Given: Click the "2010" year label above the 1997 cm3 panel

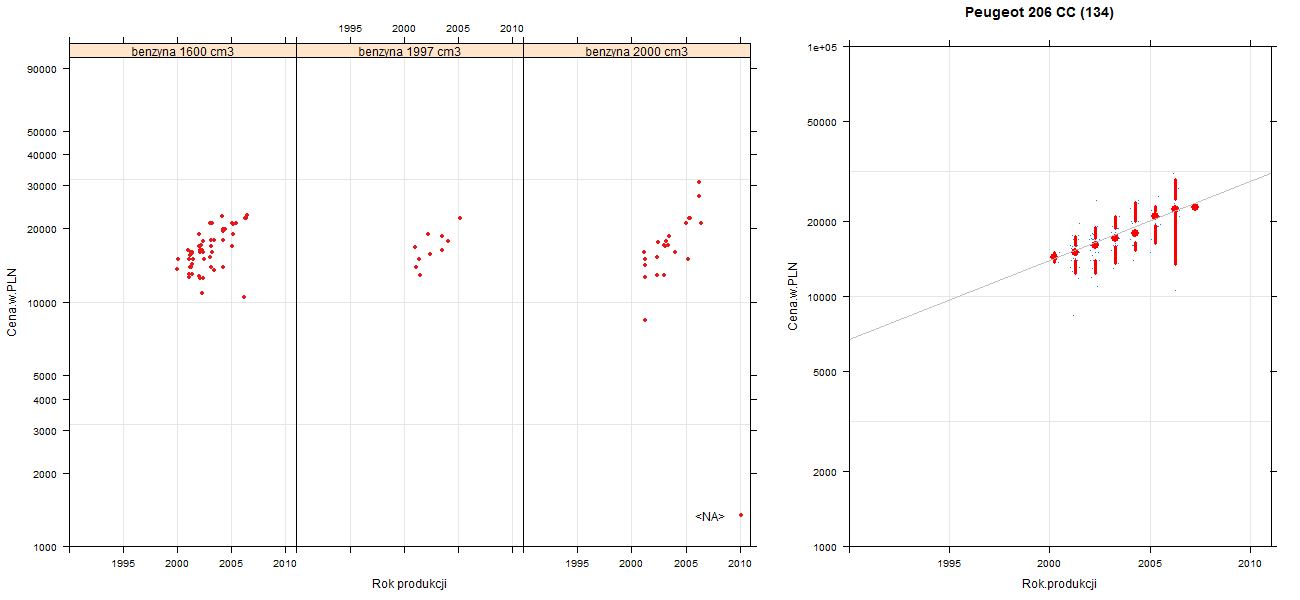Looking at the screenshot, I should point(512,29).
